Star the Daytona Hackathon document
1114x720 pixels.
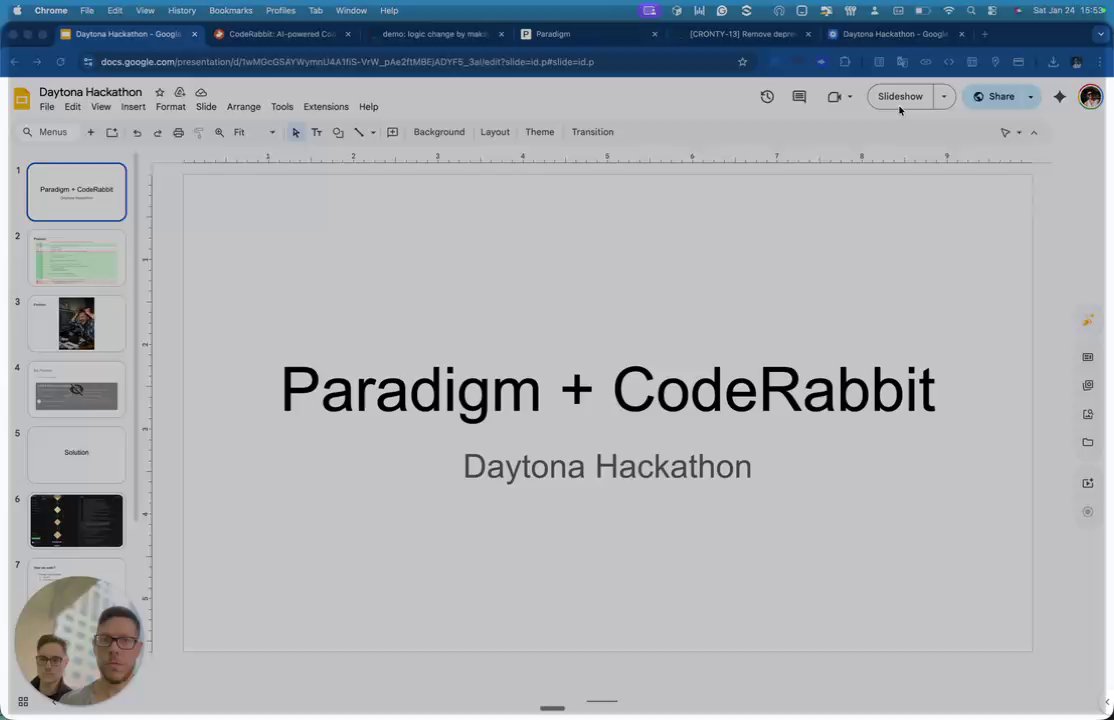pos(160,92)
